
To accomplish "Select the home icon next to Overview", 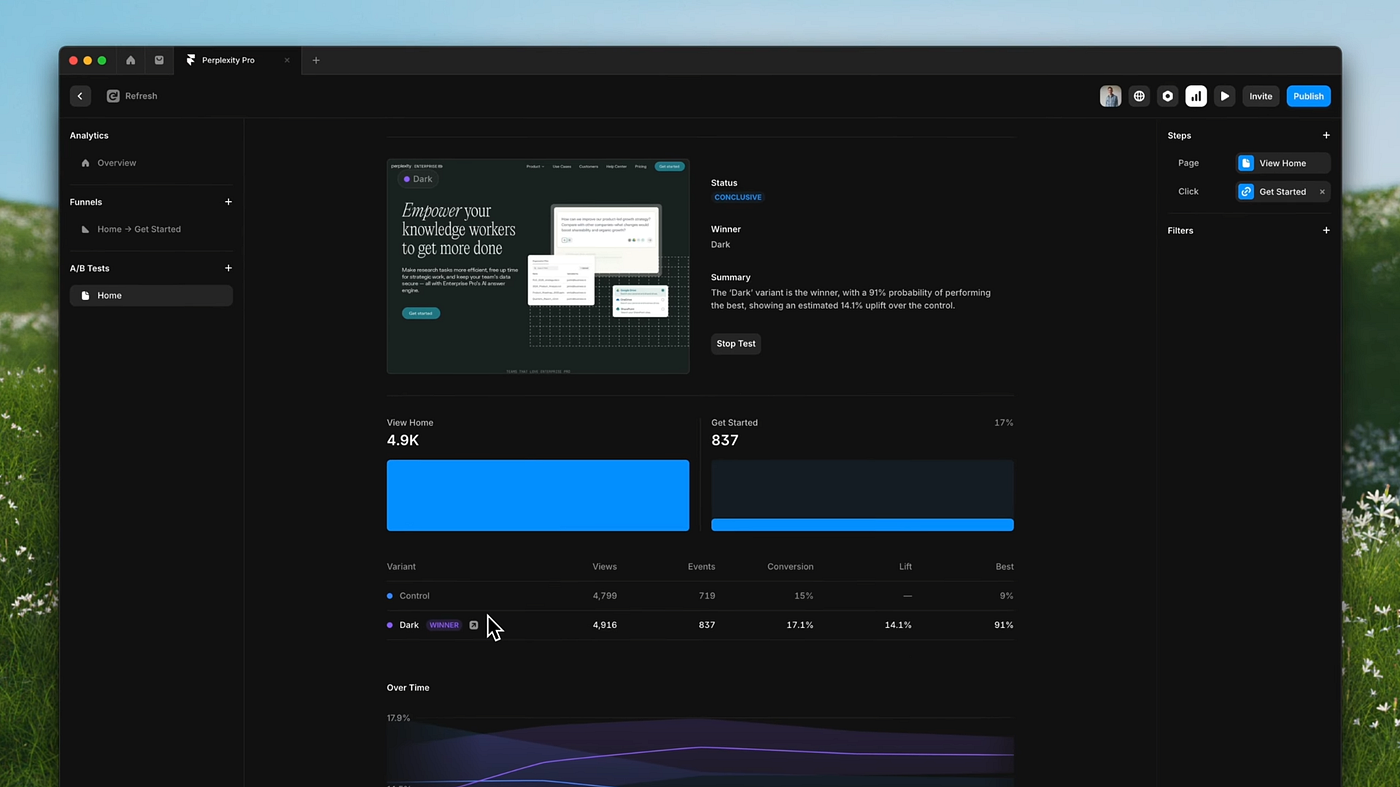I will tap(85, 162).
